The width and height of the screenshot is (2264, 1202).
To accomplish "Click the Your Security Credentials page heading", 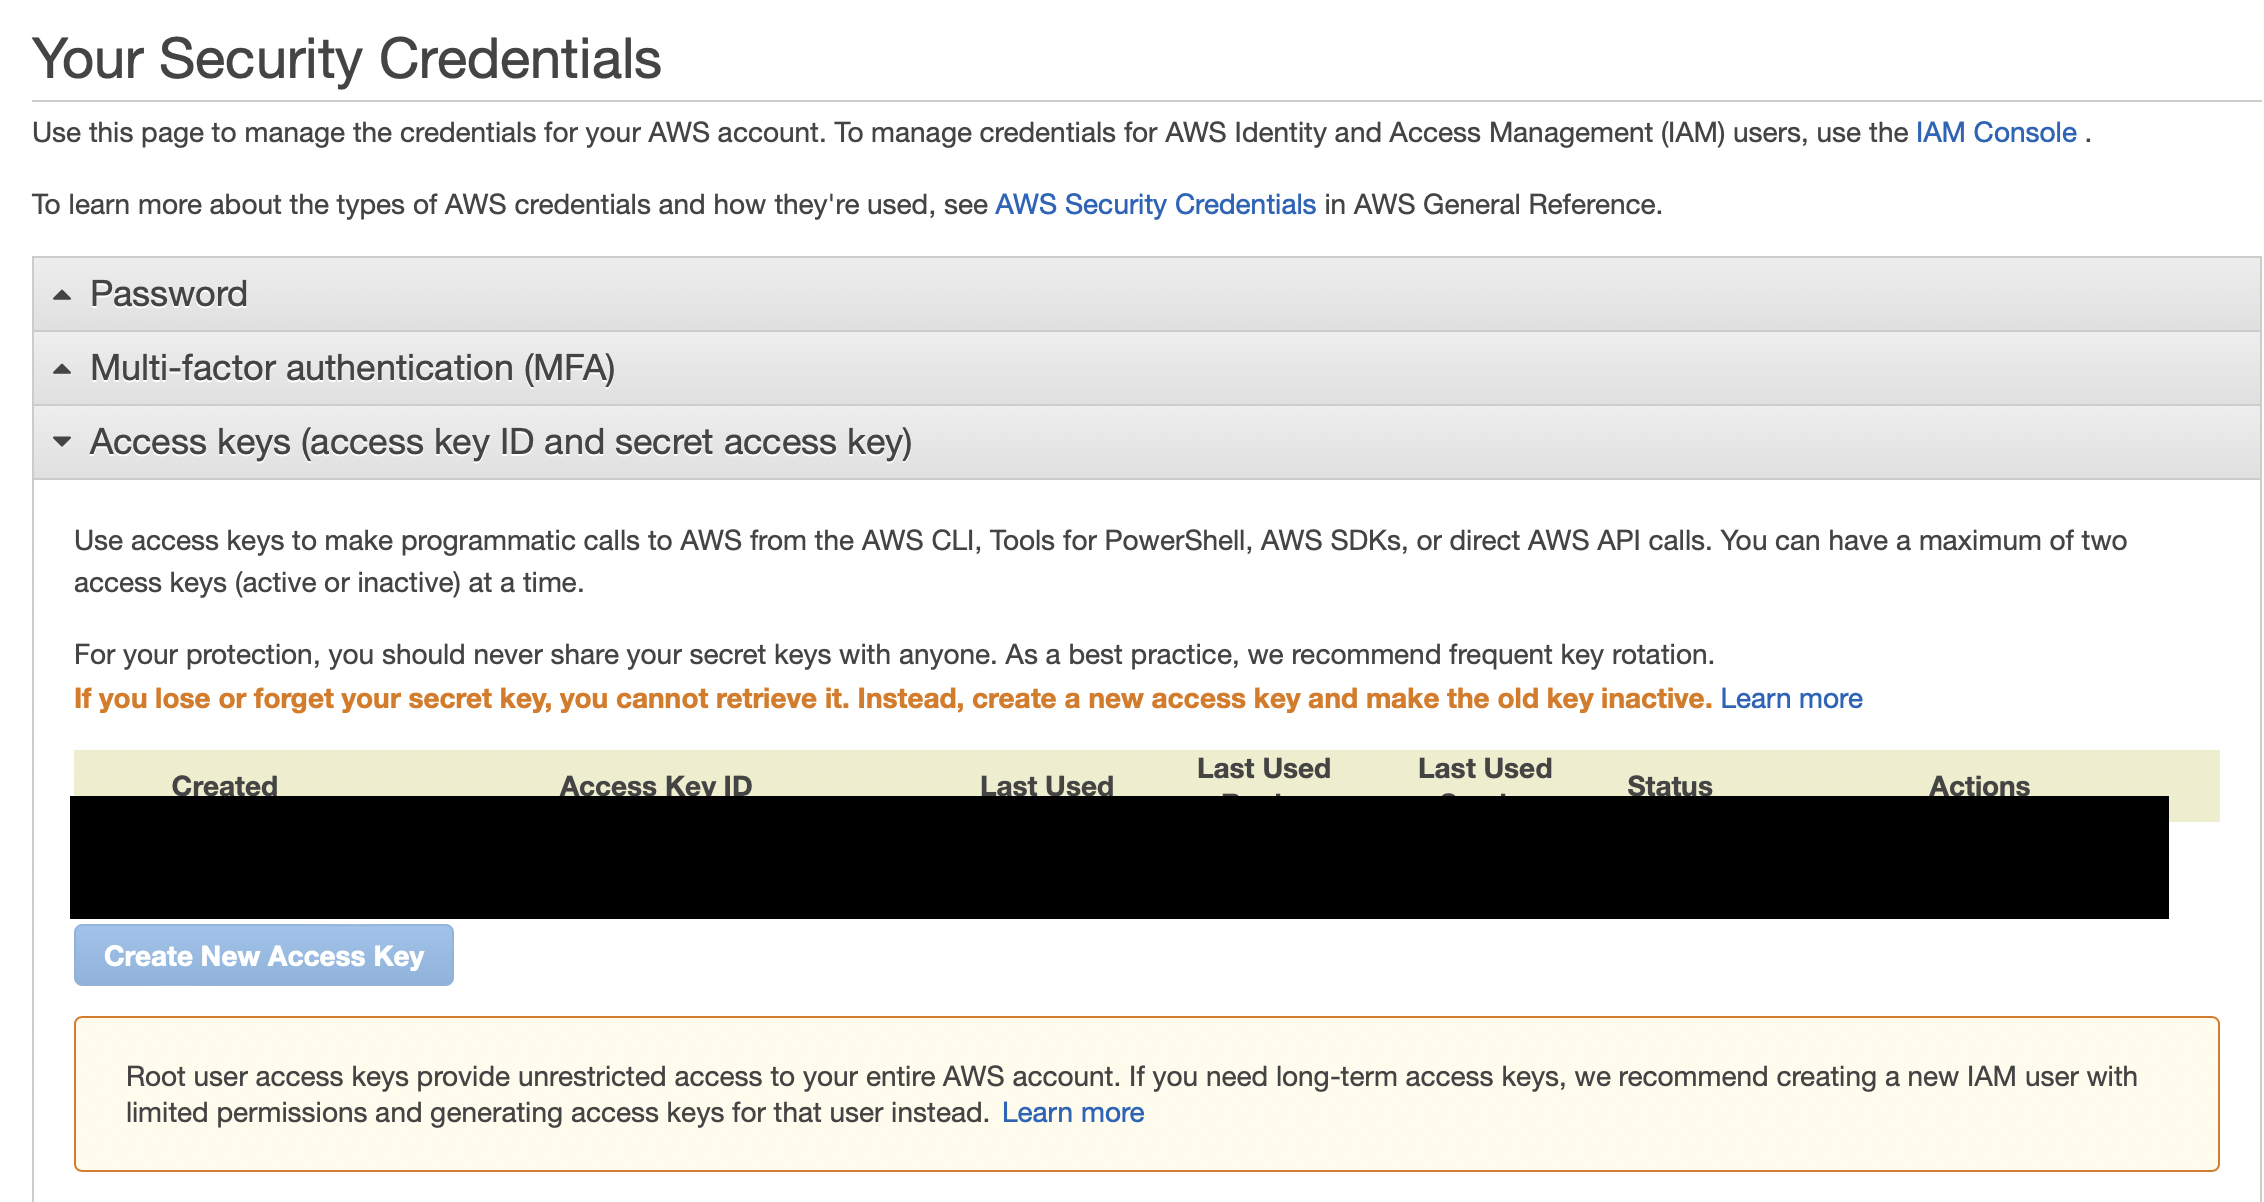I will point(346,59).
